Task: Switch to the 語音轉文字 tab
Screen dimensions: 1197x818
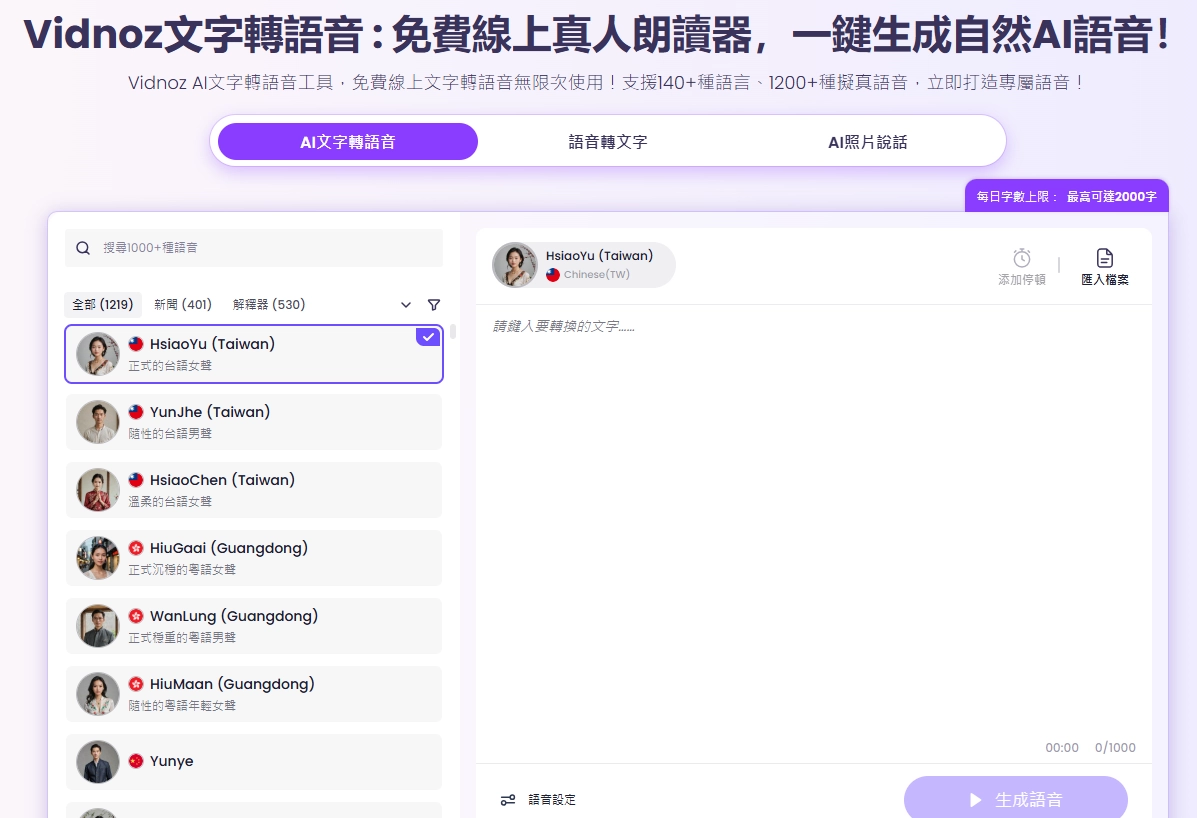Action: point(608,142)
